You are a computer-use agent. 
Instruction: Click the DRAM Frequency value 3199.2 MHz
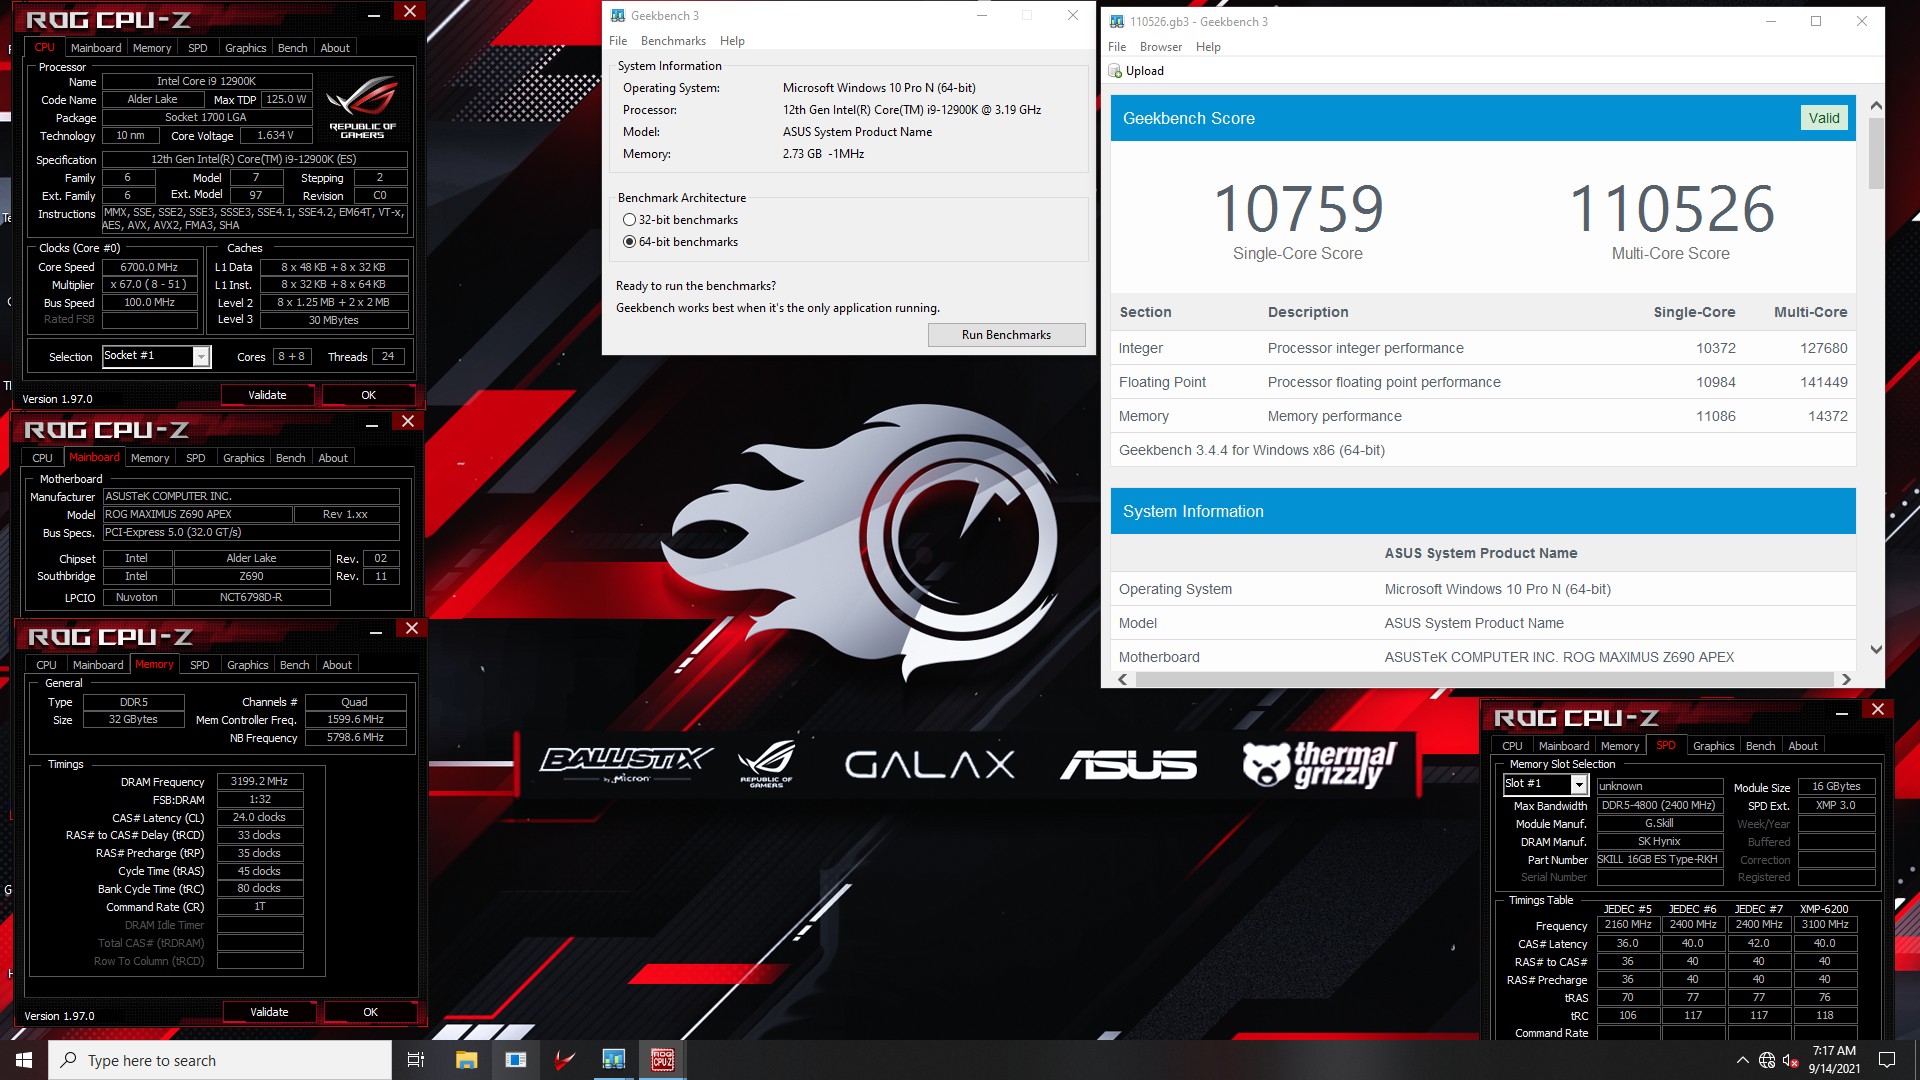[x=259, y=781]
